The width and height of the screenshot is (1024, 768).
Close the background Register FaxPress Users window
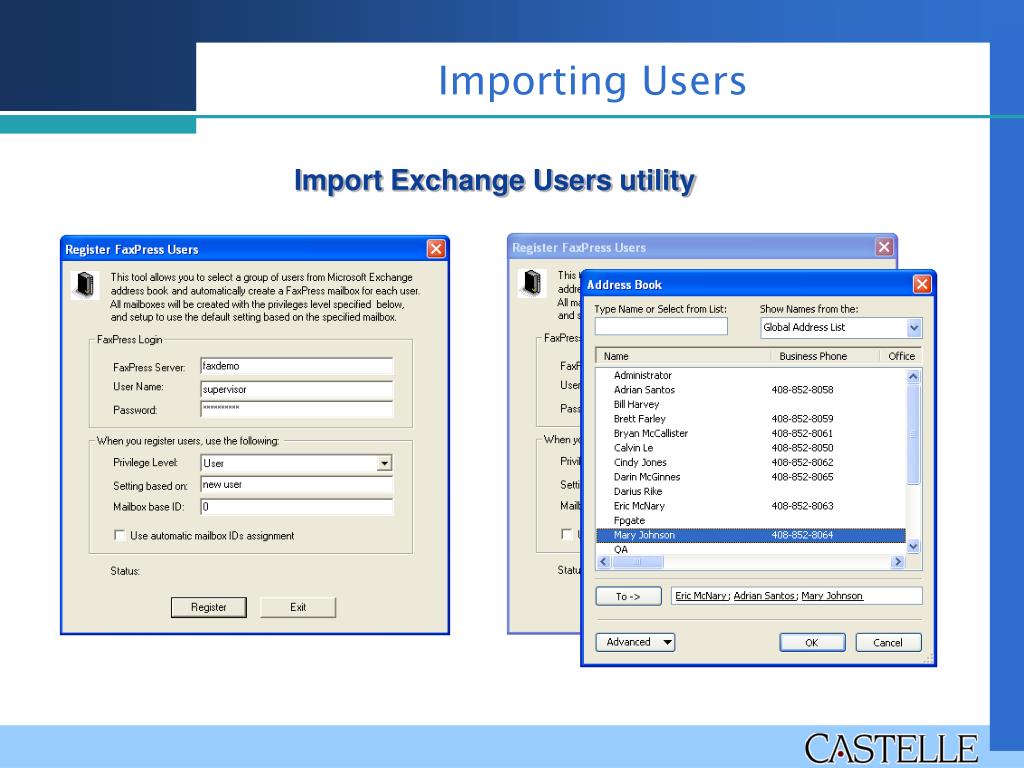pos(884,247)
